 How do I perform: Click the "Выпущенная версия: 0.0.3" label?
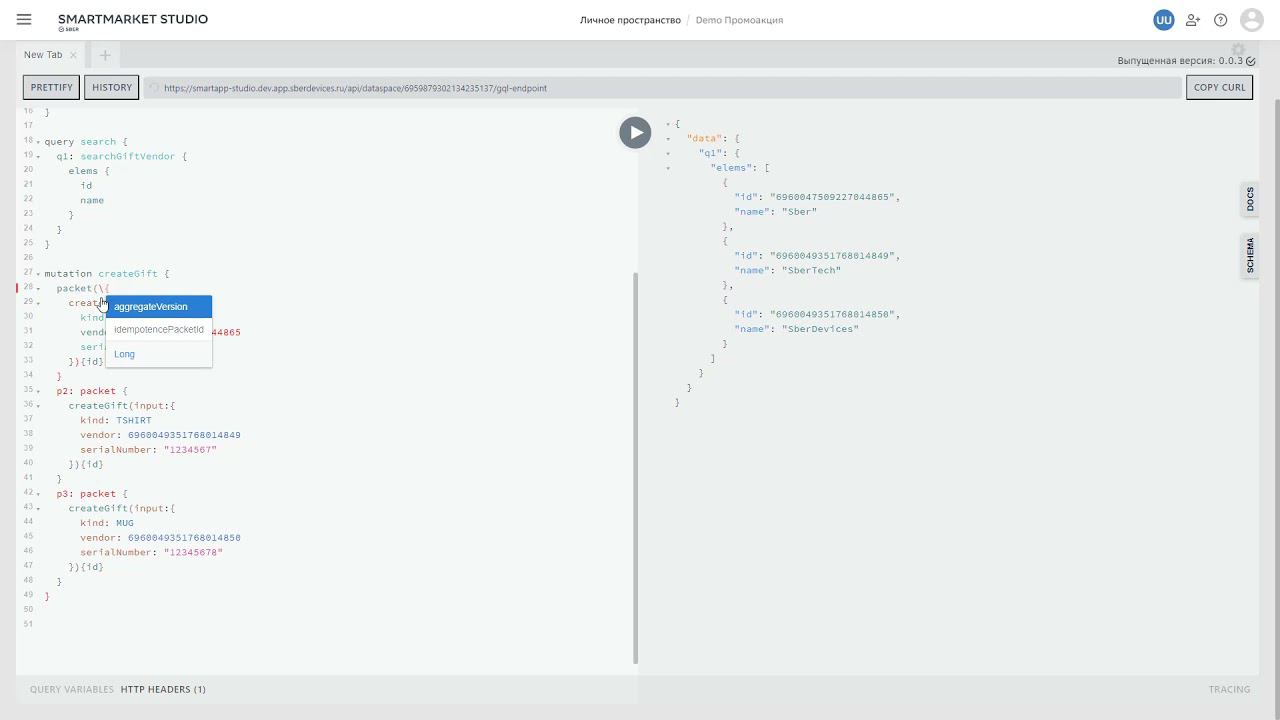coord(1180,61)
